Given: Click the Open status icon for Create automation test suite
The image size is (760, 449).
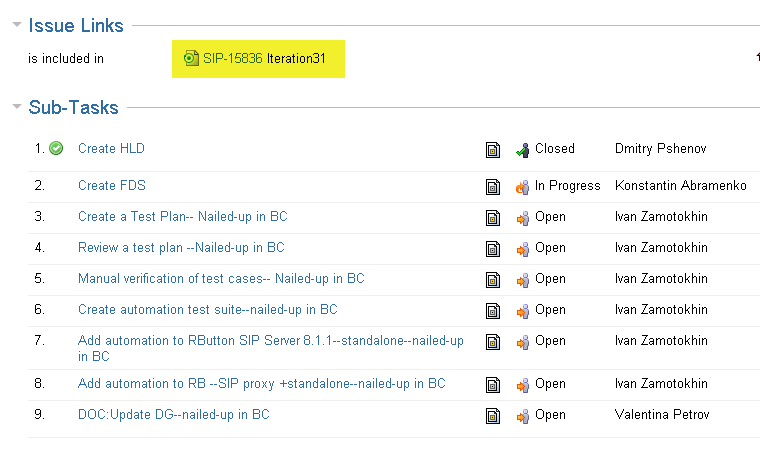Looking at the screenshot, I should [x=522, y=311].
